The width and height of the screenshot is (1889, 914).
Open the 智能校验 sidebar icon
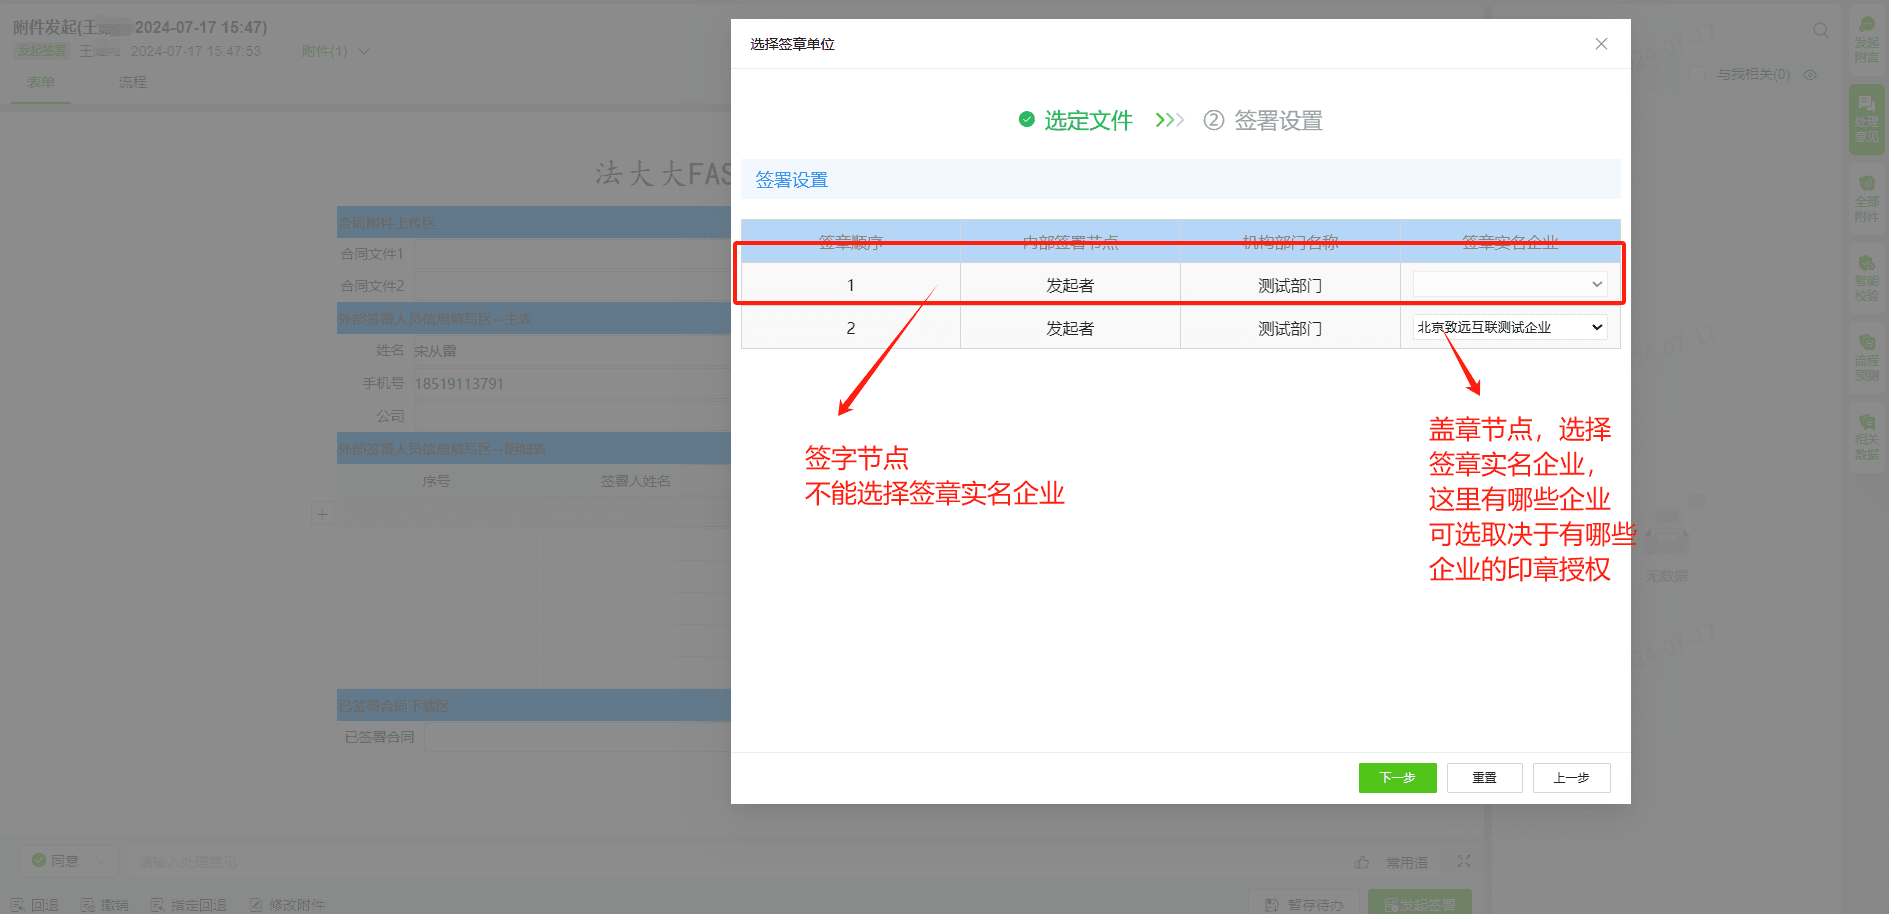[x=1866, y=278]
